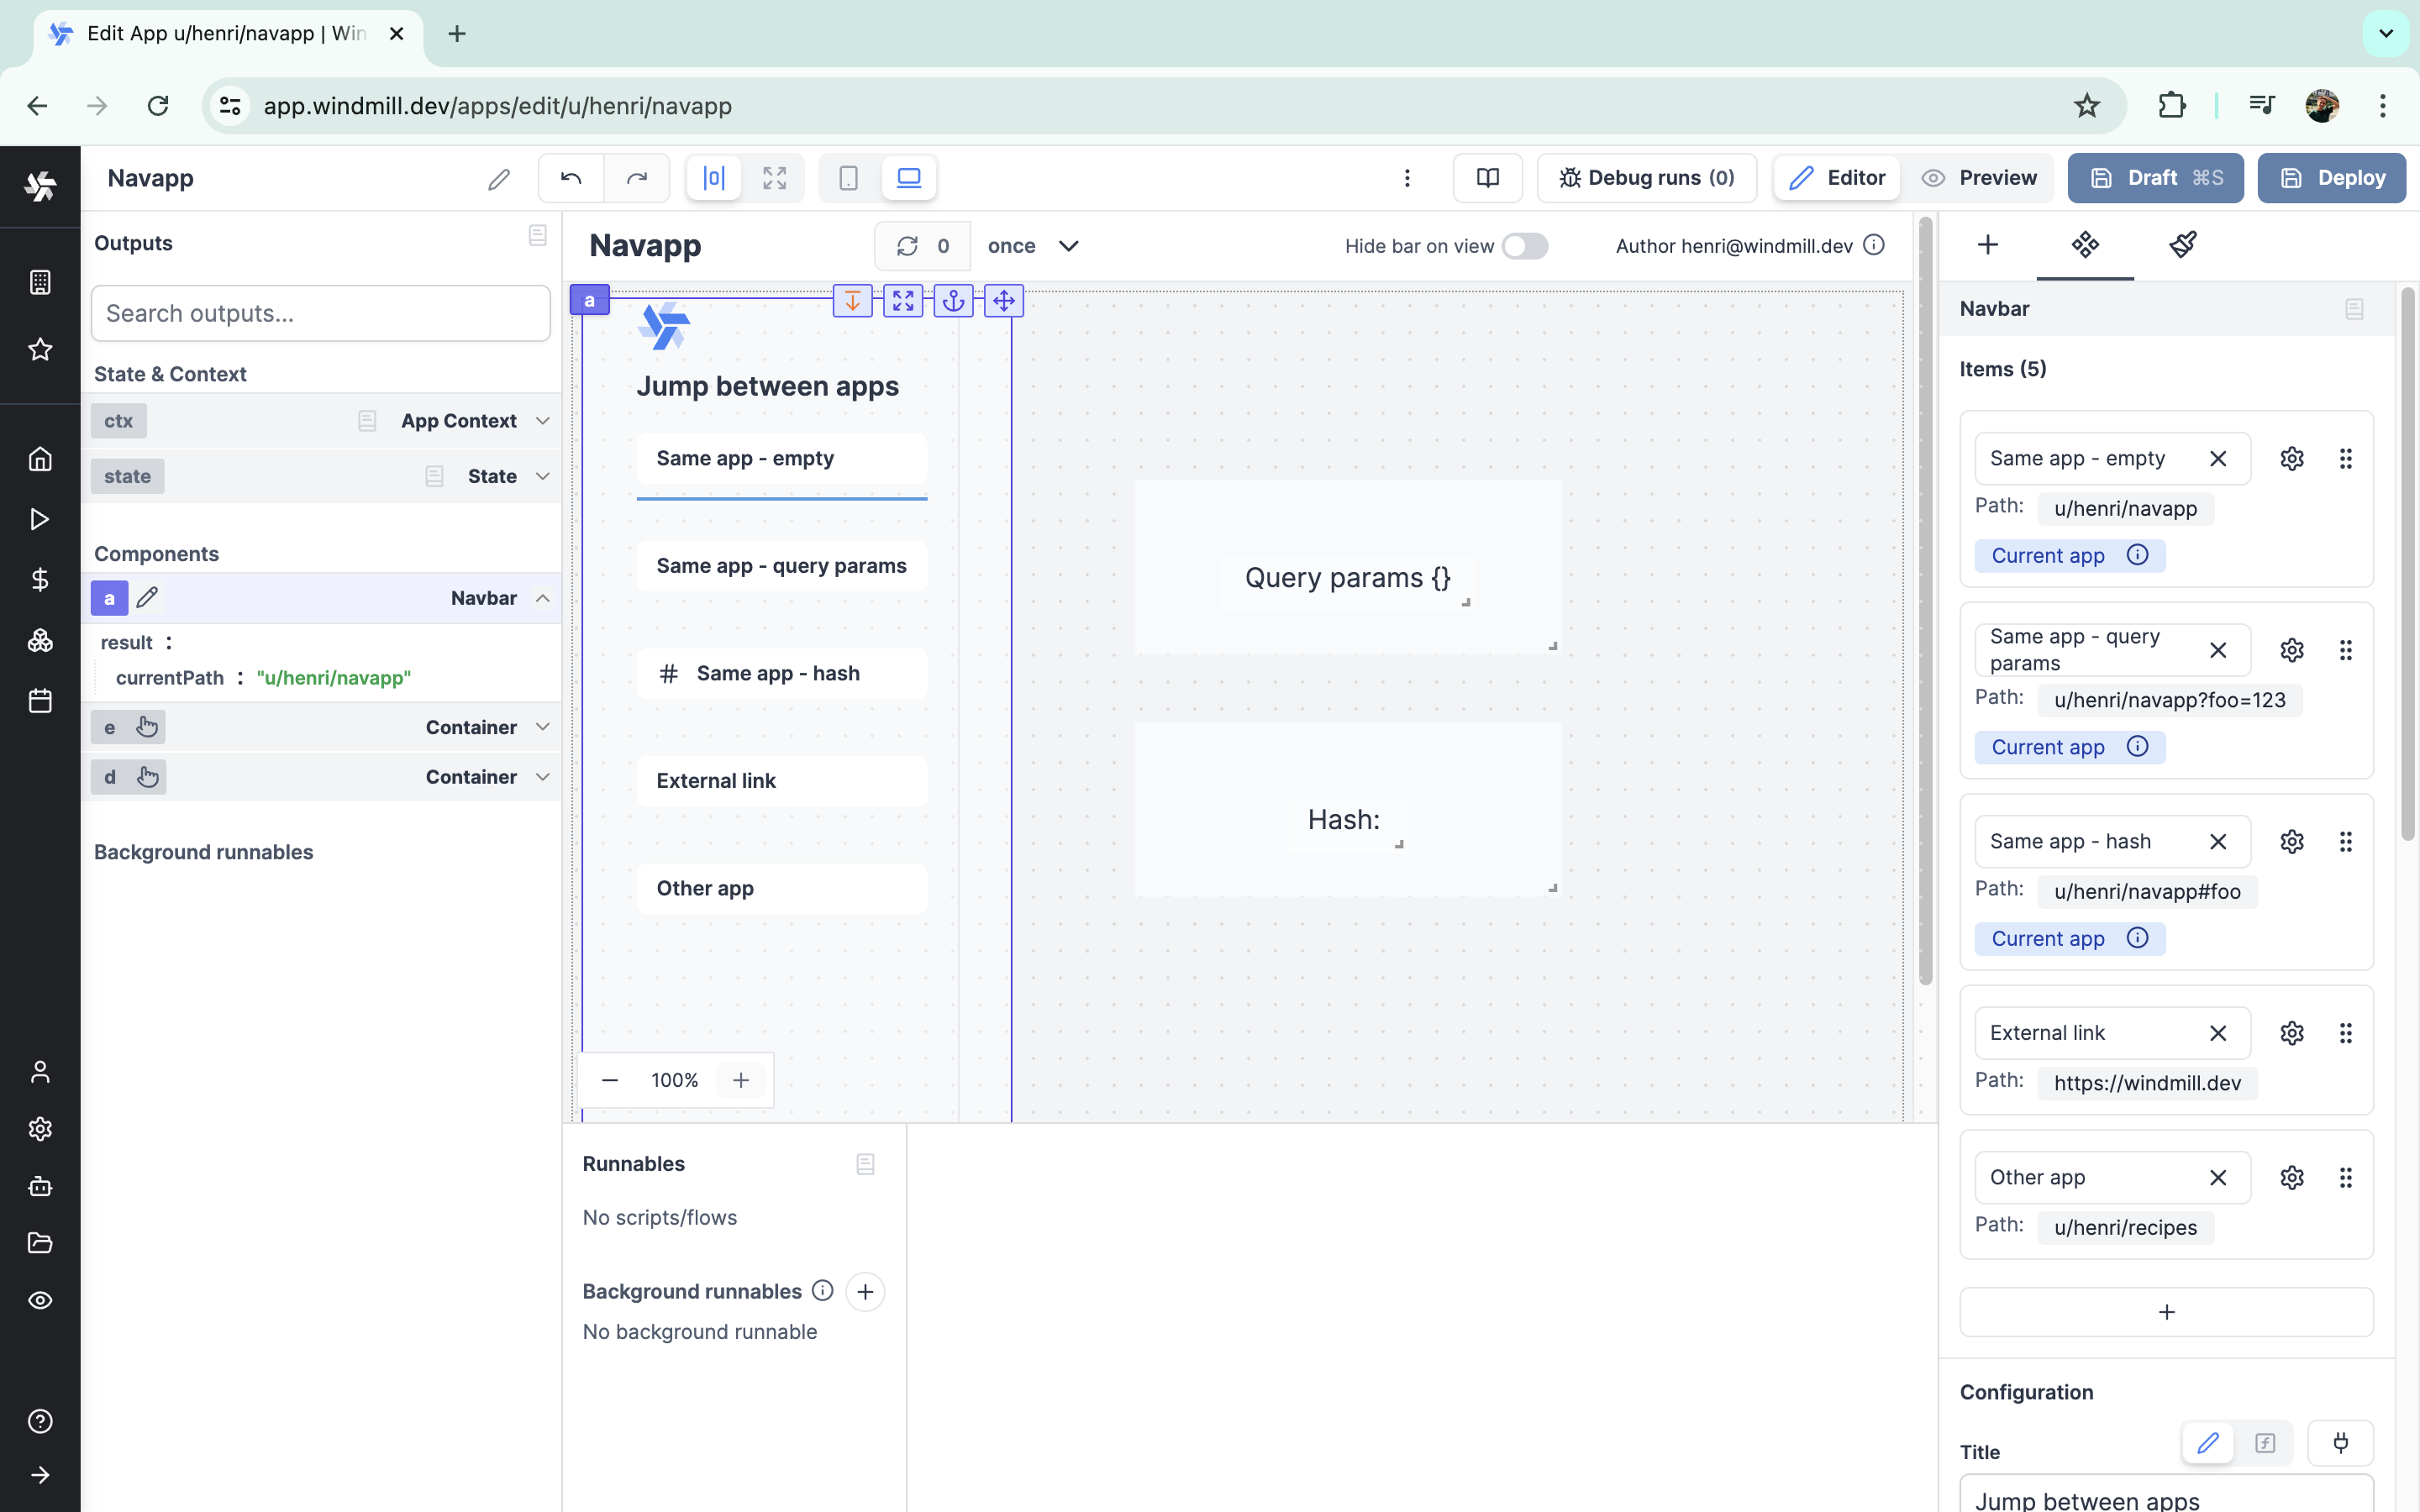Toggle Hide bar on view switch
This screenshot has height=1512, width=2420.
coord(1524,246)
